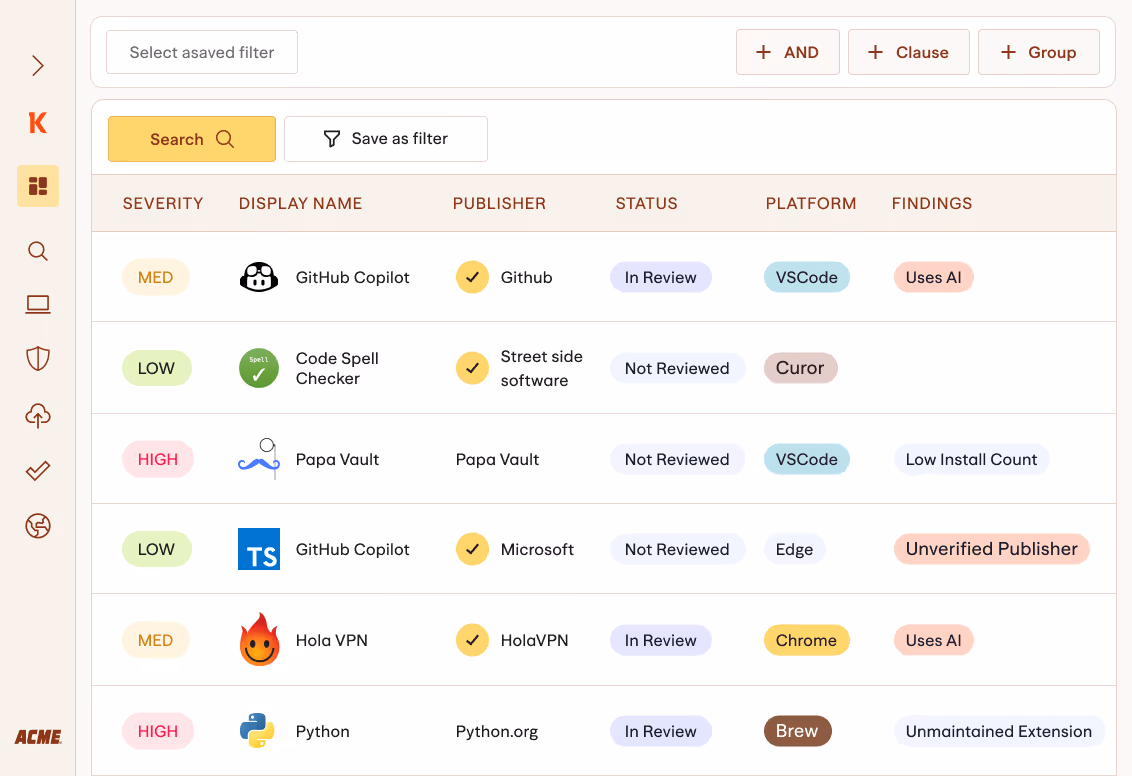The width and height of the screenshot is (1132, 776).
Task: Click Not Reviewed status for Code Spell Checker
Action: click(677, 368)
